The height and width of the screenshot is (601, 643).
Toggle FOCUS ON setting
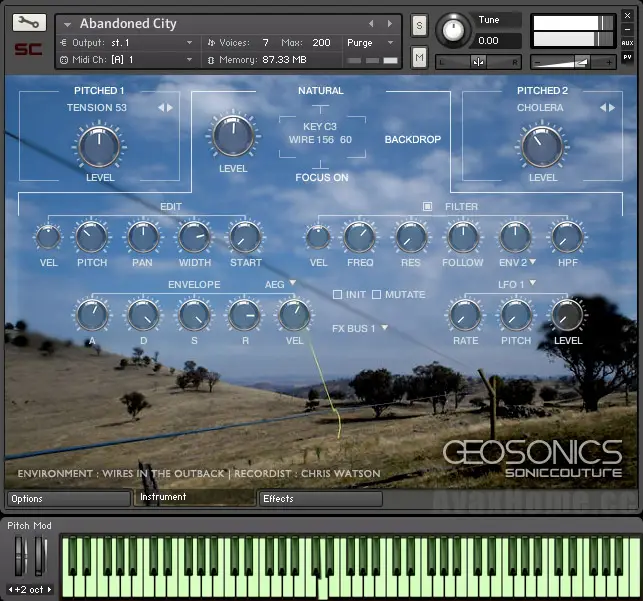pos(322,178)
